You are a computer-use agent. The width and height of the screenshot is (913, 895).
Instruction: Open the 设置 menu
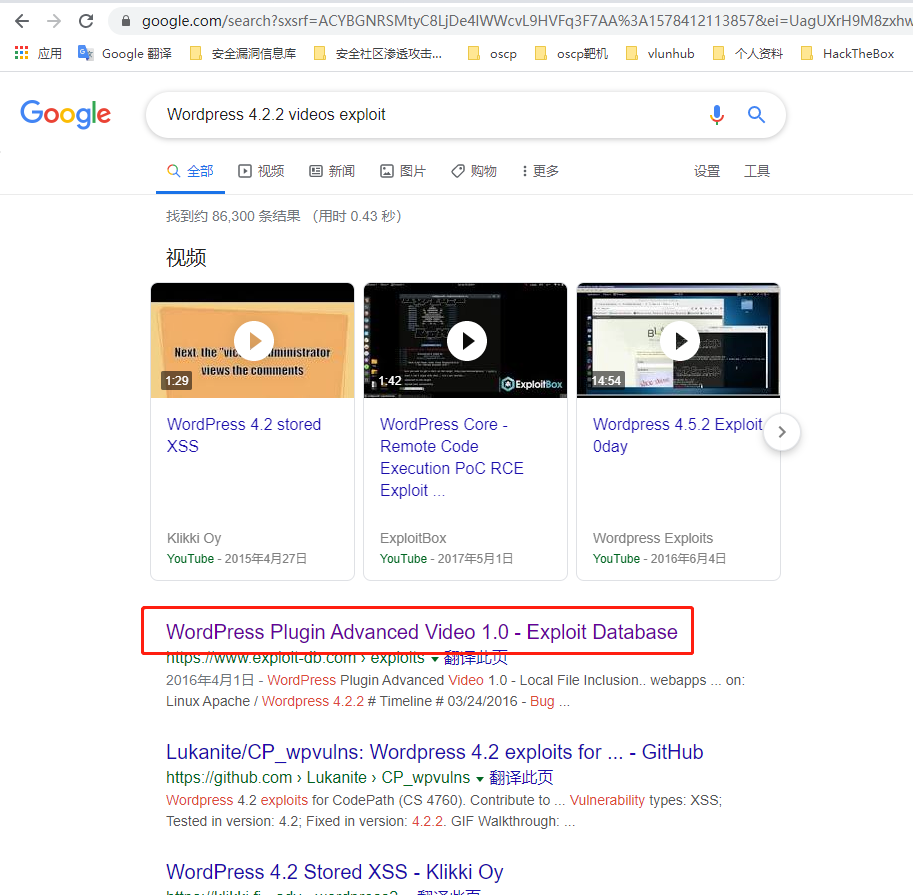click(x=707, y=171)
